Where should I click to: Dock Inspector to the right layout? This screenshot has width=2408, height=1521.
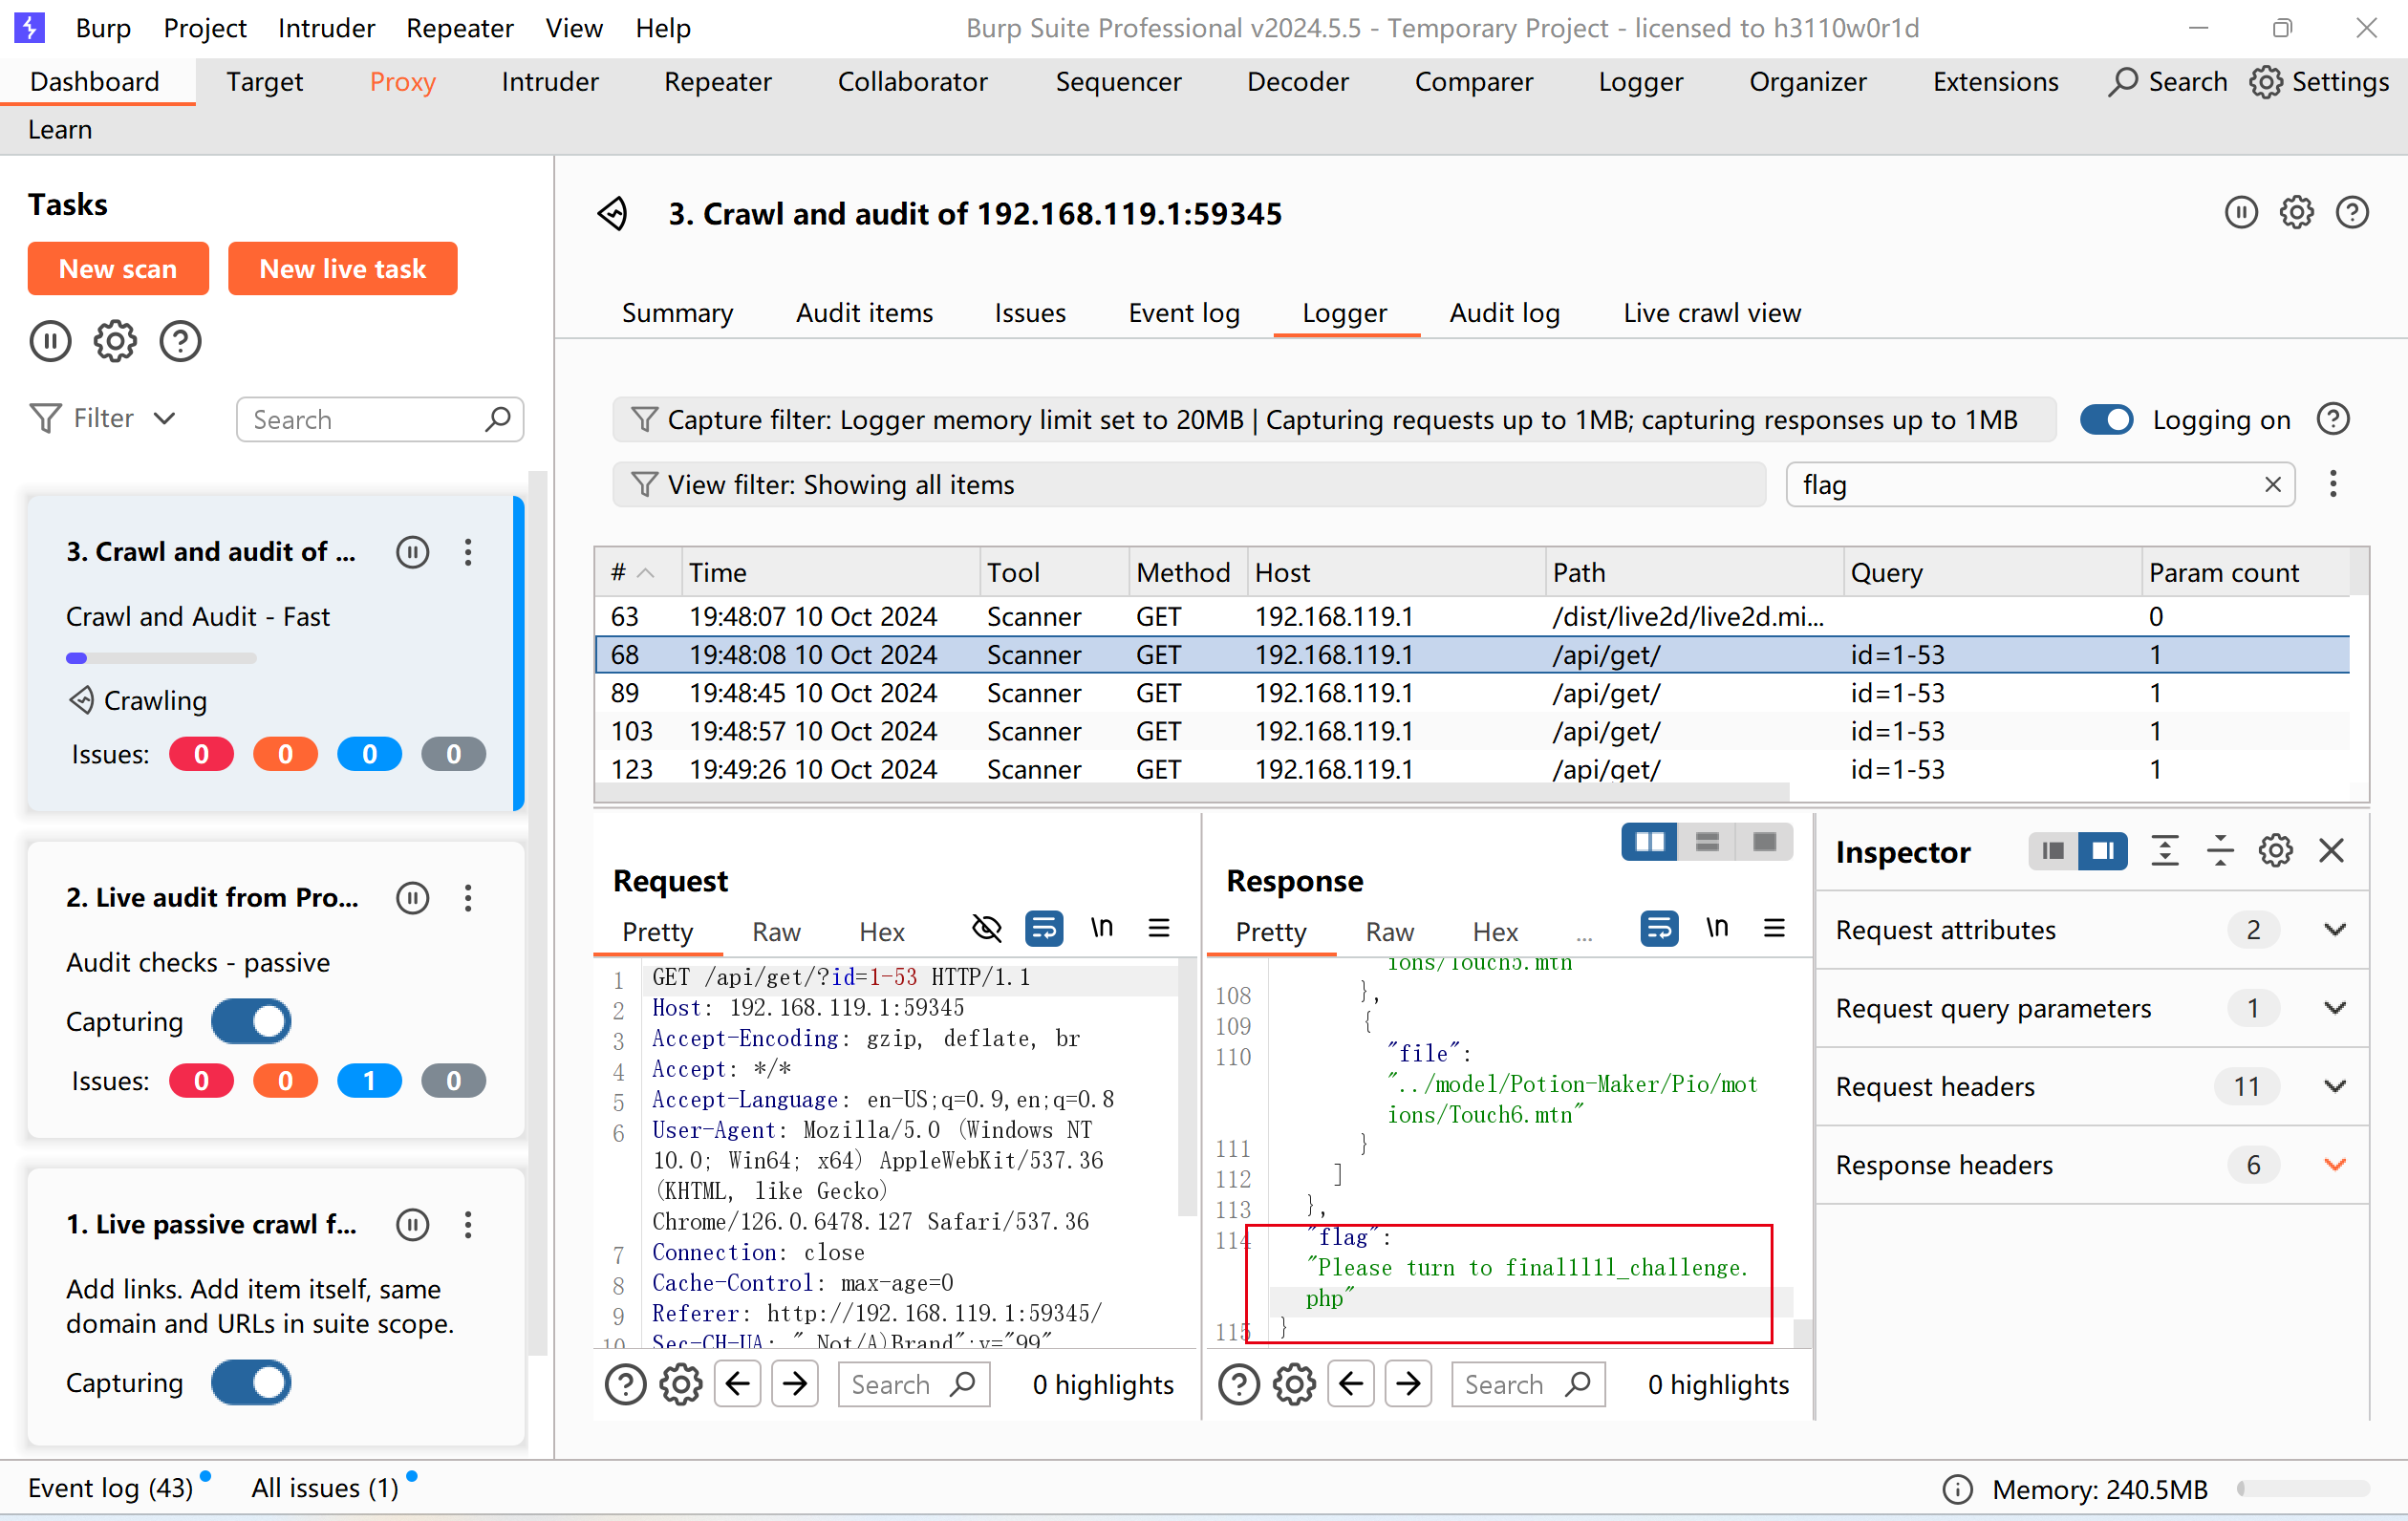(2102, 851)
